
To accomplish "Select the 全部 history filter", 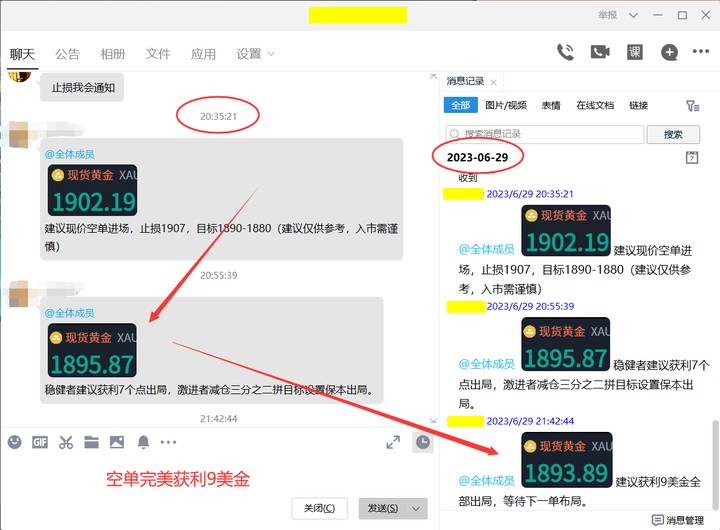I will pos(461,105).
